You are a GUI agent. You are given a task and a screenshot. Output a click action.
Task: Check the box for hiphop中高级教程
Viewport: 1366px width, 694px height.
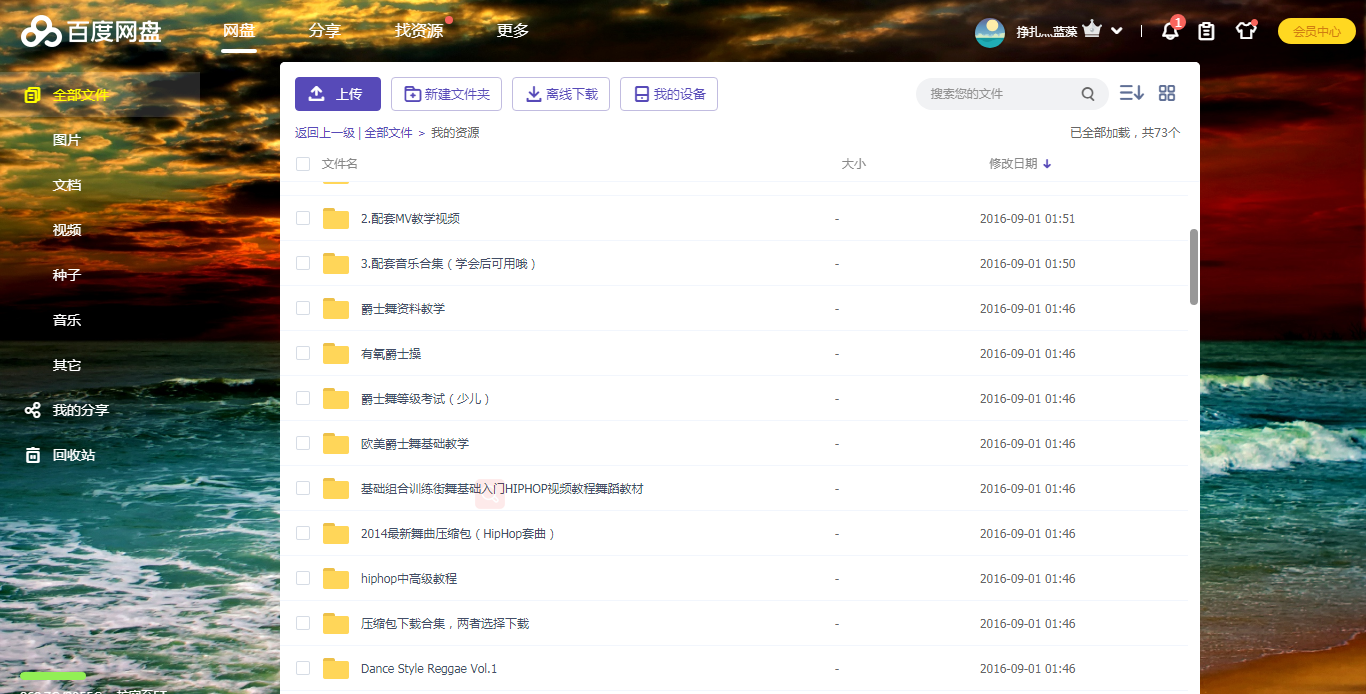click(303, 578)
